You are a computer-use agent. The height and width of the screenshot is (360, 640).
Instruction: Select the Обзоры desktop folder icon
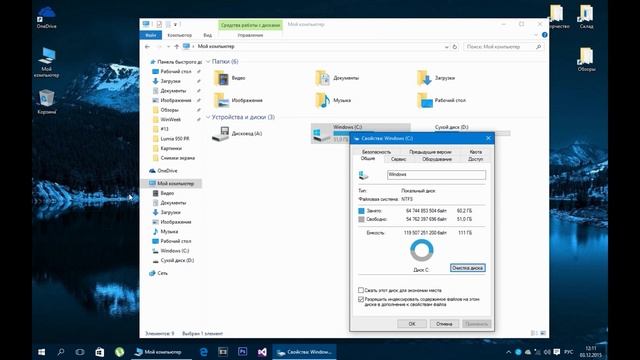(586, 60)
